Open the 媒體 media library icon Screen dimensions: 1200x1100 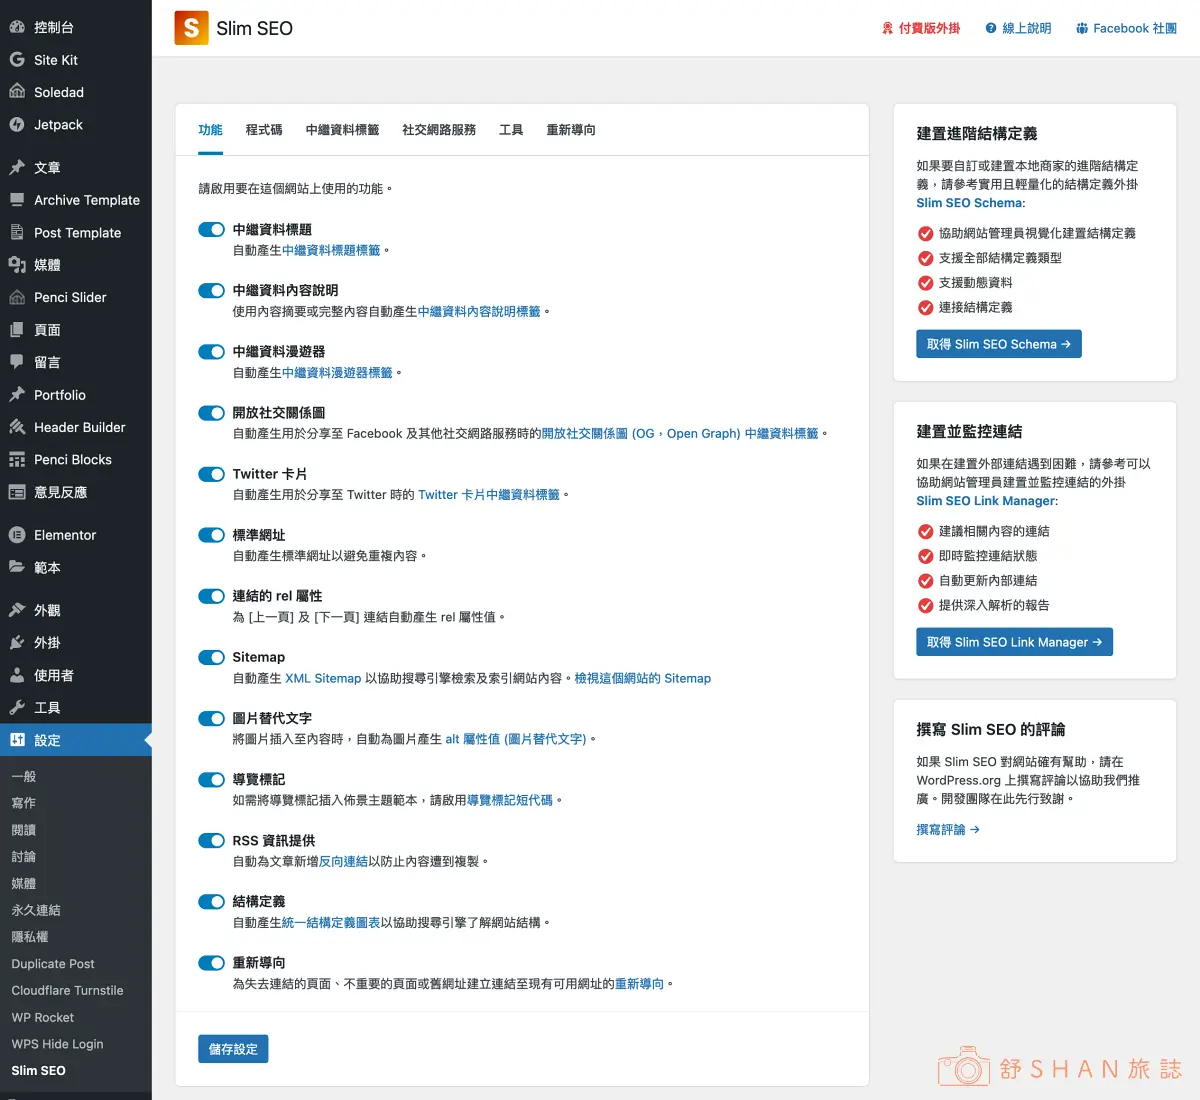click(x=17, y=265)
